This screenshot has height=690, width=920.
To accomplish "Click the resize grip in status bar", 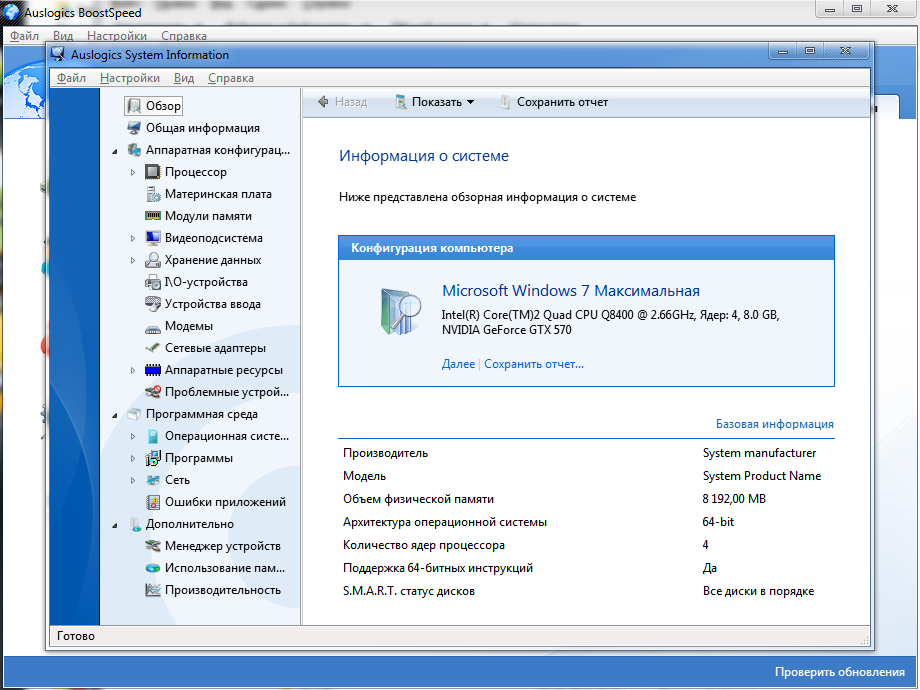I will pos(864,641).
